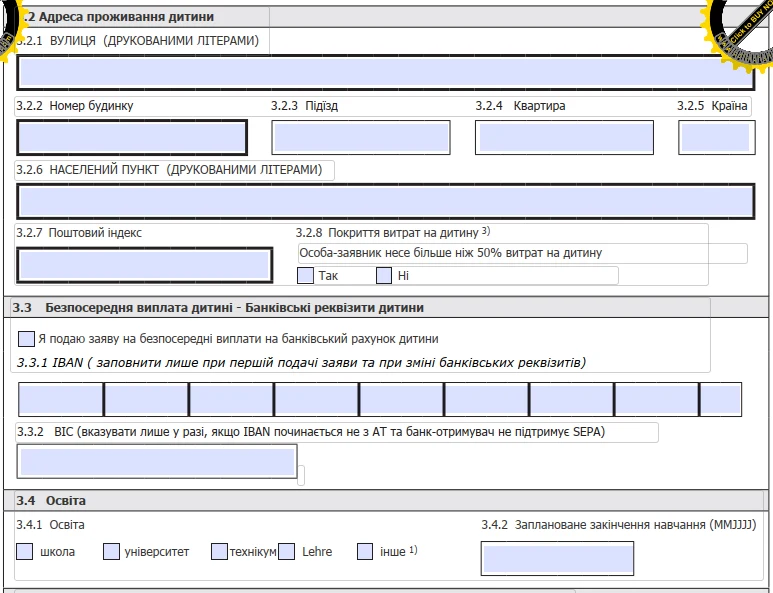This screenshot has width=773, height=593.
Task: Check the технікум education checkbox
Action: [x=219, y=552]
